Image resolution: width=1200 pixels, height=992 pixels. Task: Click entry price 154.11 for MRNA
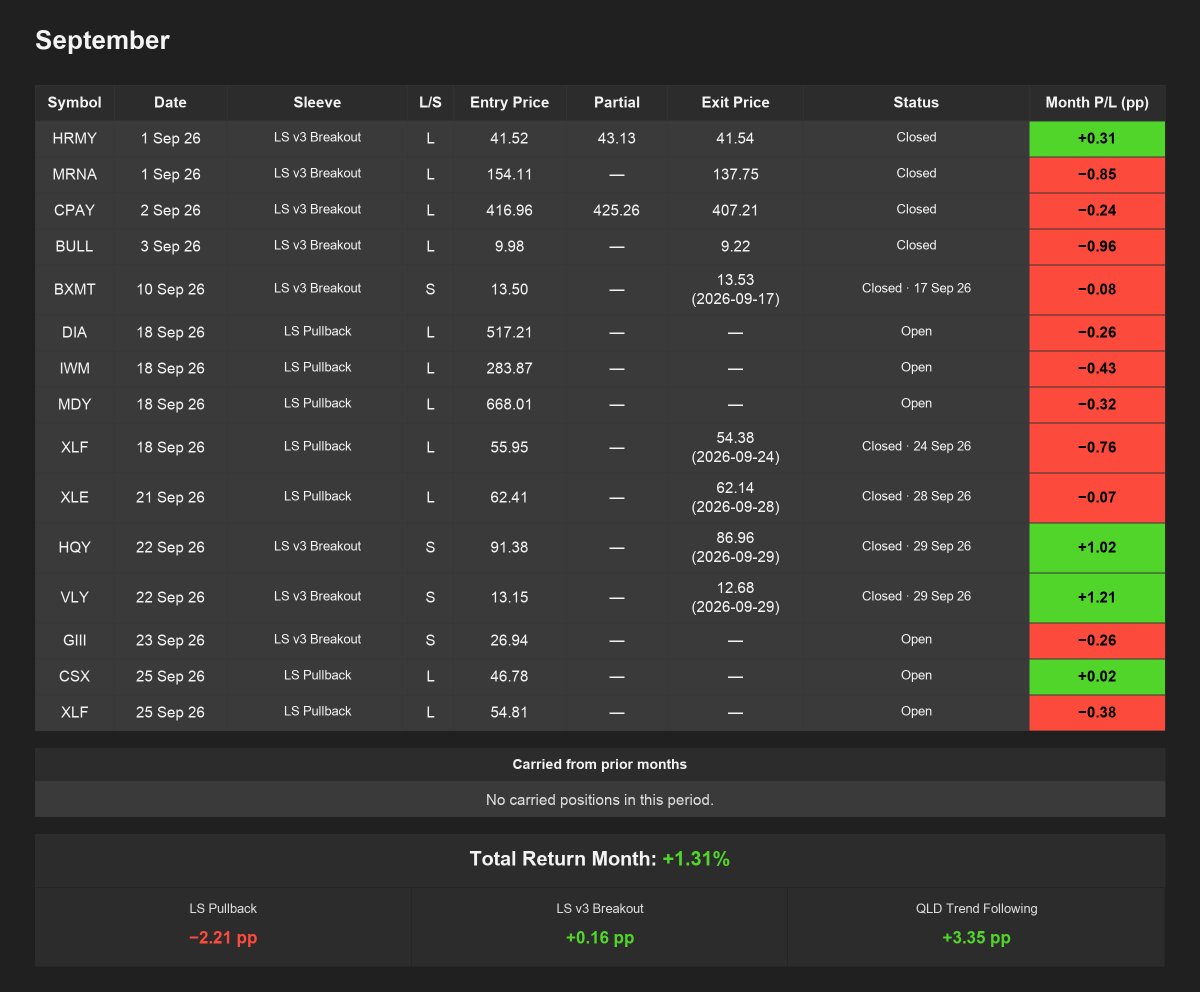(x=510, y=174)
